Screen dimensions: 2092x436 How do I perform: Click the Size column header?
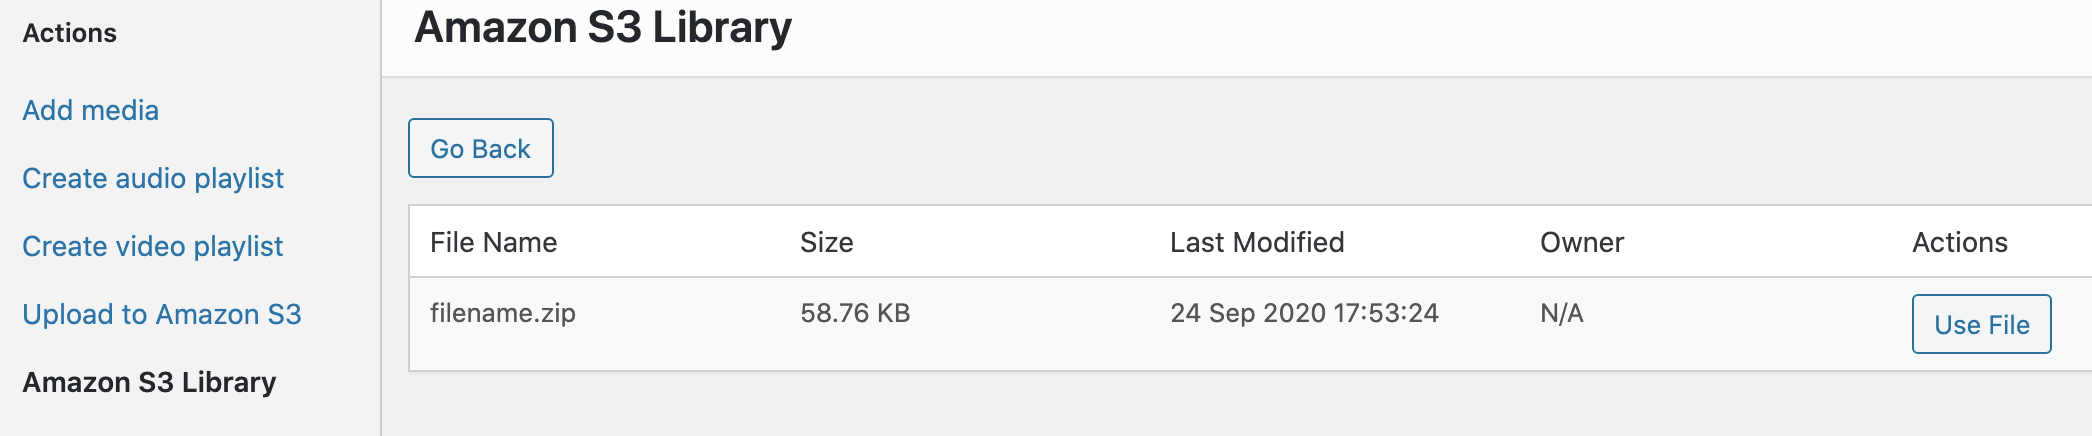coord(826,242)
